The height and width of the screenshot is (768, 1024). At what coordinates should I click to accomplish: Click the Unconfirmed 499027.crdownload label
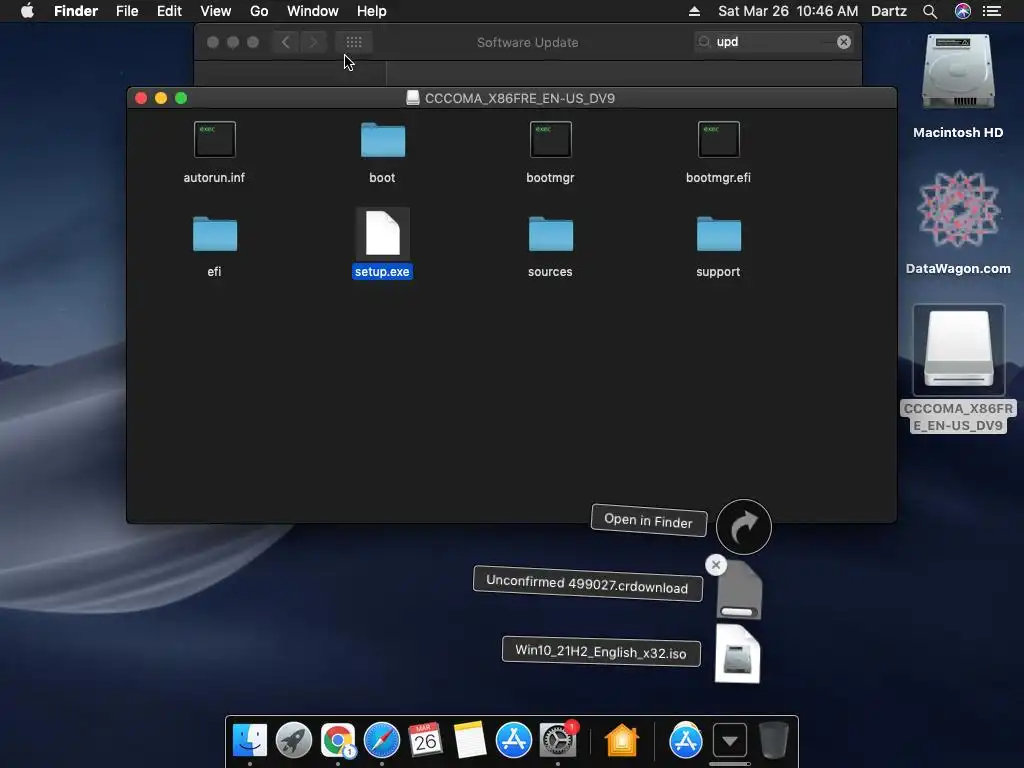[587, 584]
